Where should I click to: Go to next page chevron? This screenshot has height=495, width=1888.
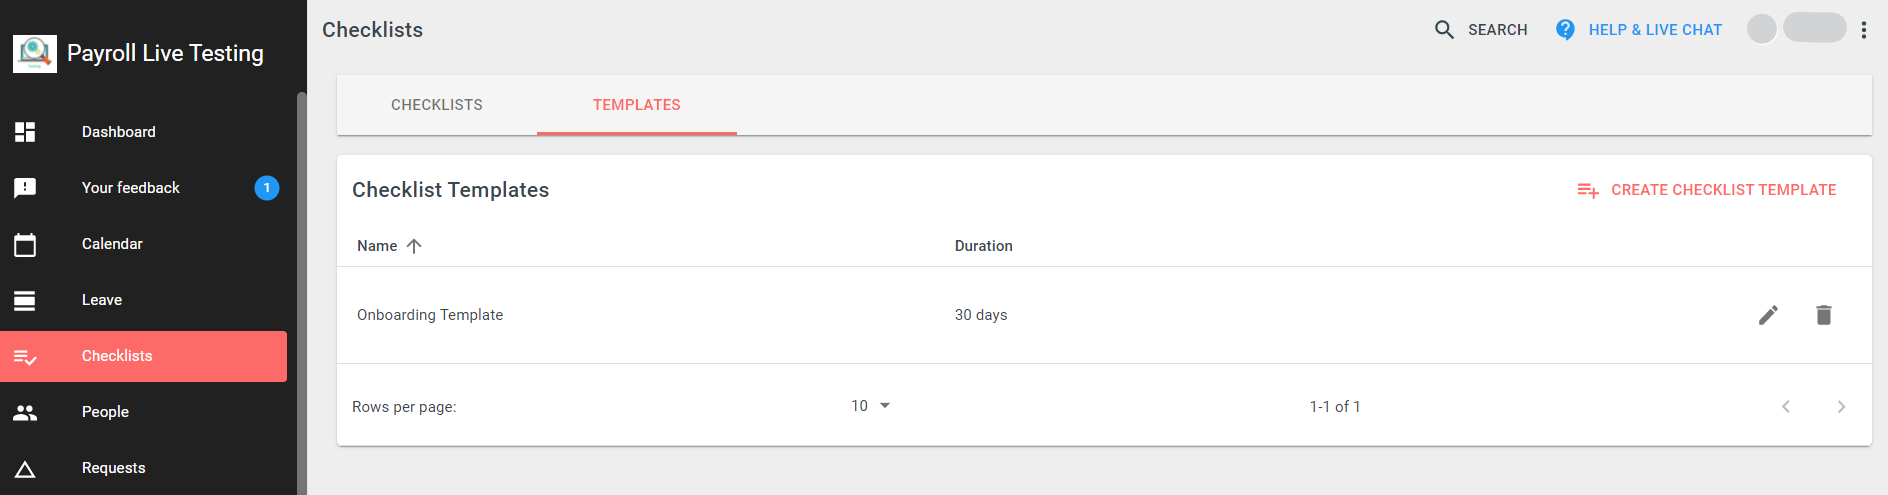[x=1841, y=407]
